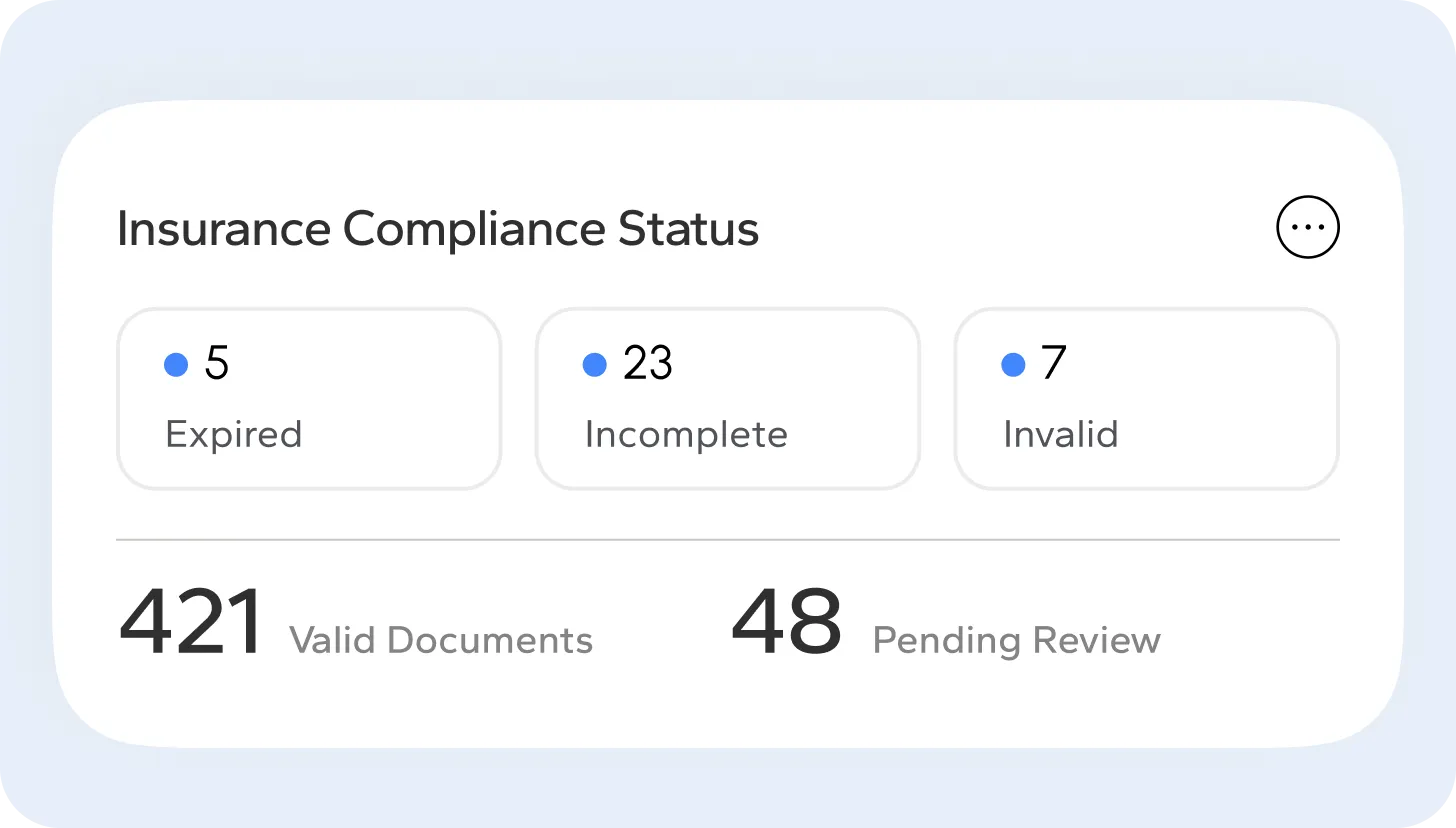The image size is (1456, 828).
Task: Click the Incomplete label text
Action: tap(686, 435)
